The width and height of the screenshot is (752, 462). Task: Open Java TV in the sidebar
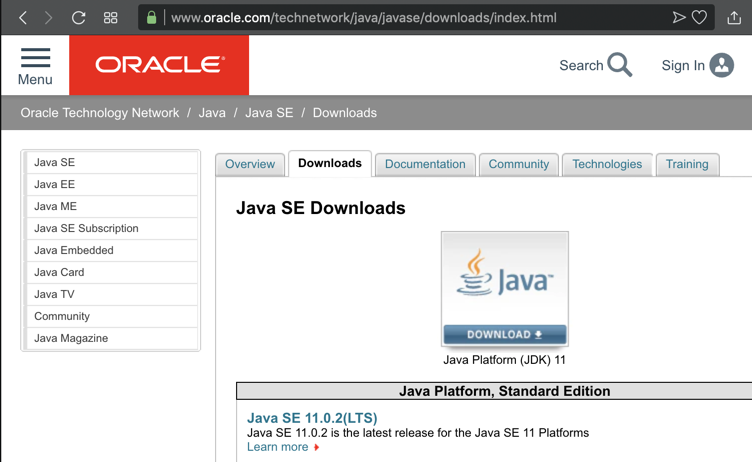111,294
